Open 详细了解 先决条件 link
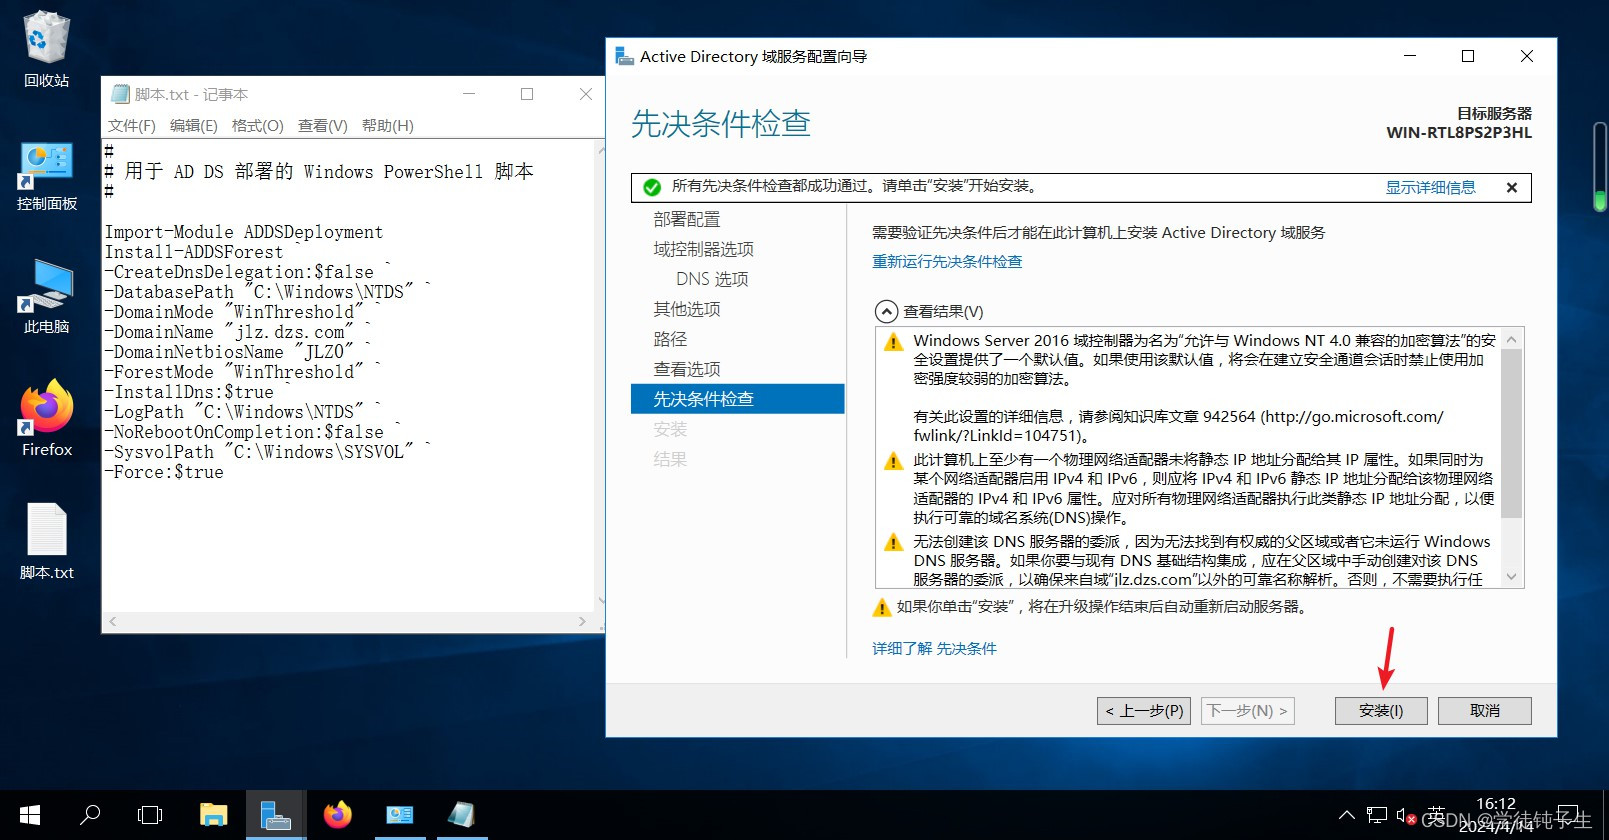Viewport: 1609px width, 840px height. (934, 648)
